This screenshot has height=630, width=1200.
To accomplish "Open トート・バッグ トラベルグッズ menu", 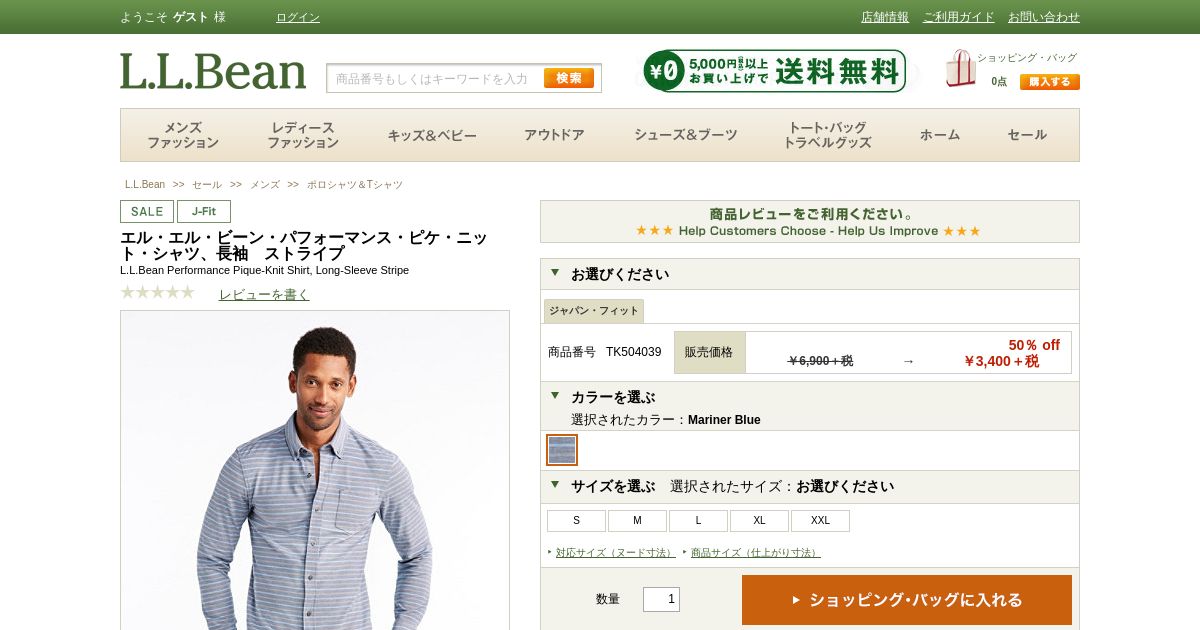I will point(827,135).
